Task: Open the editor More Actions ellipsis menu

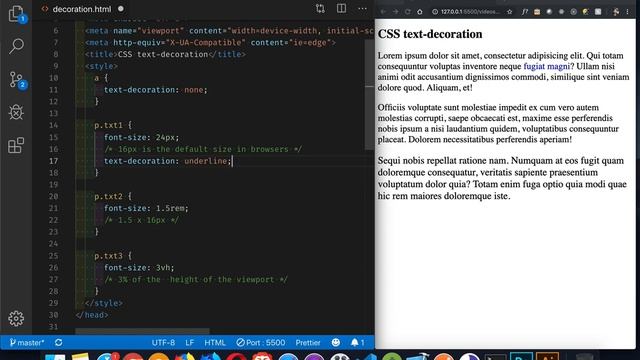Action: point(362,9)
